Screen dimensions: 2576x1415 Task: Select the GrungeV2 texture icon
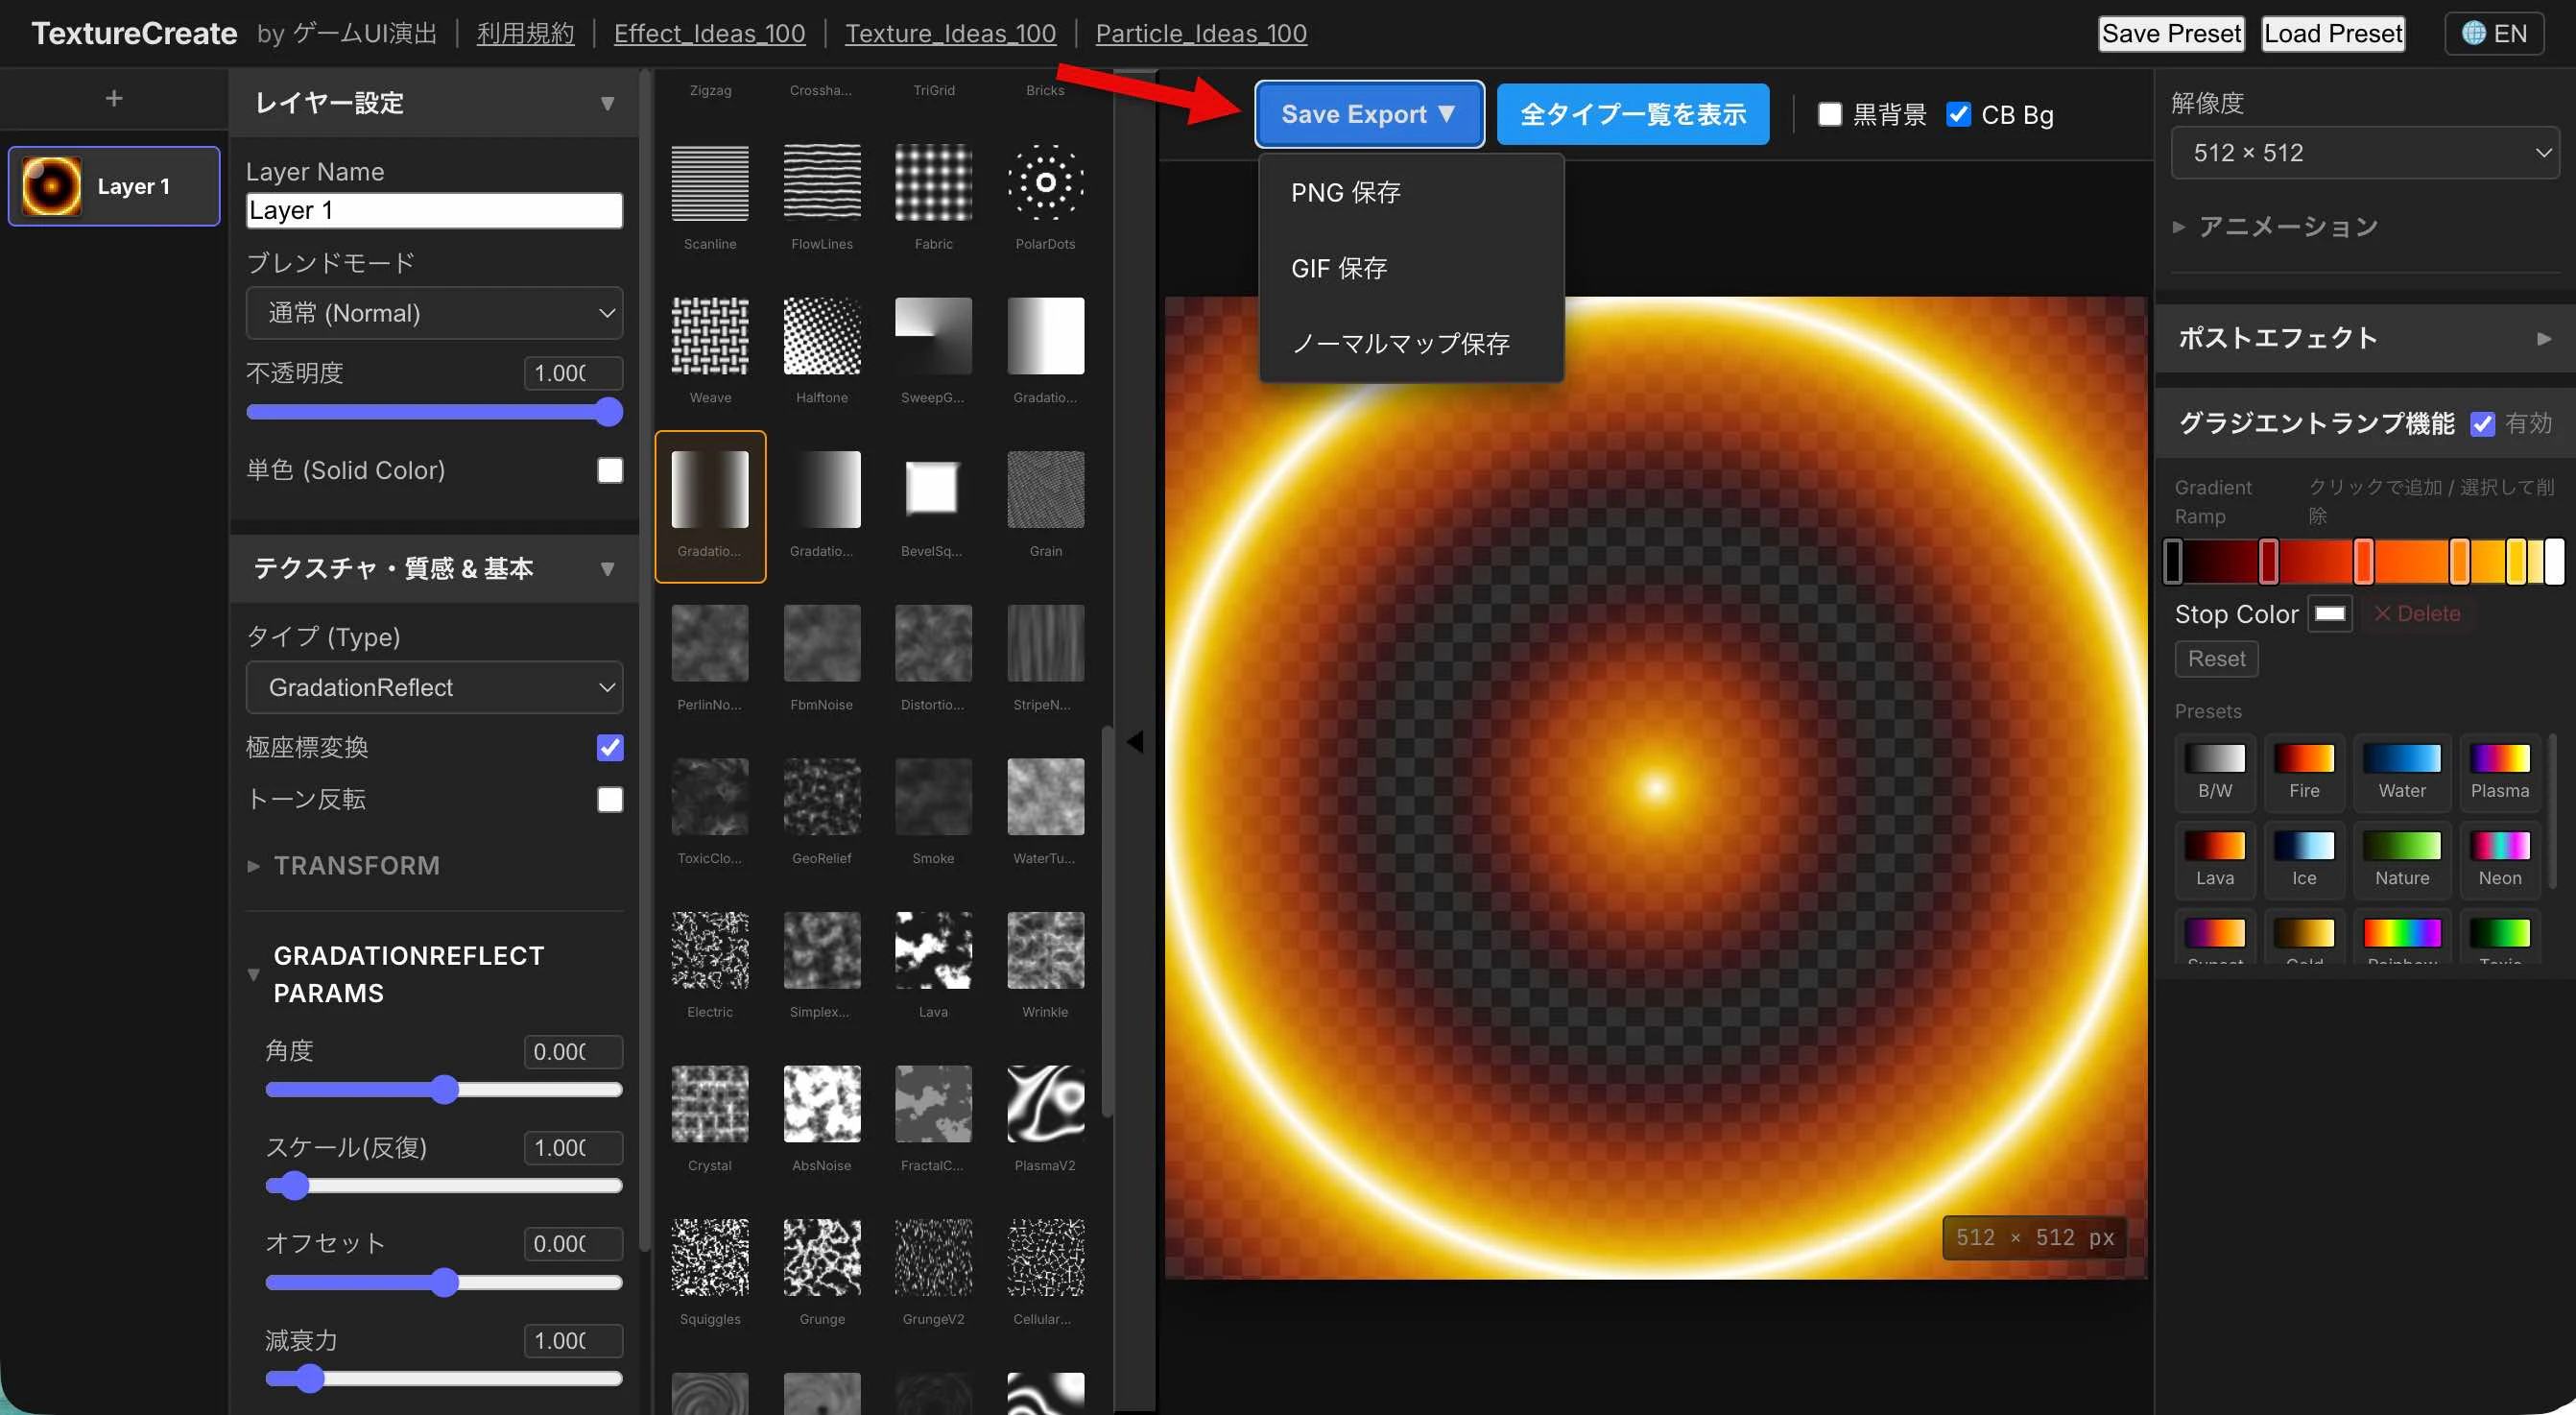[x=933, y=1258]
